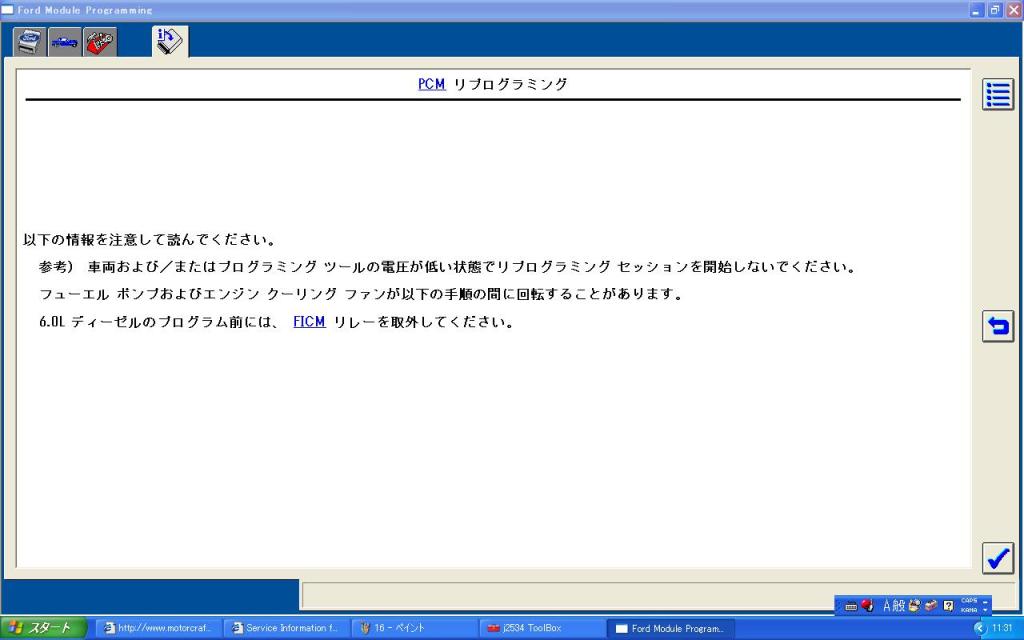Viewport: 1024px width, 640px height.
Task: Open the FICM hyperlink
Action: [309, 321]
